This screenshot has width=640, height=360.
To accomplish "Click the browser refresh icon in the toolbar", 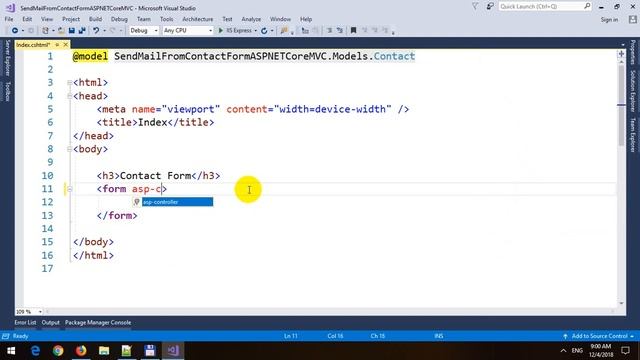I will [x=264, y=31].
